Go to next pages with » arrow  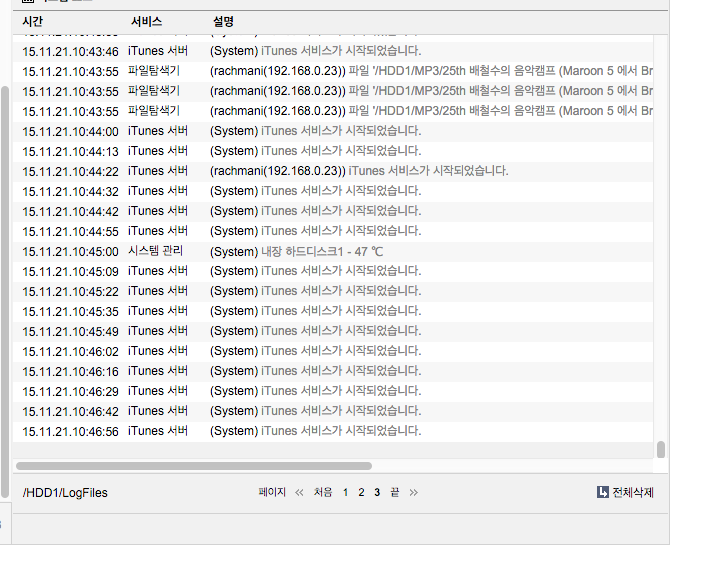414,493
